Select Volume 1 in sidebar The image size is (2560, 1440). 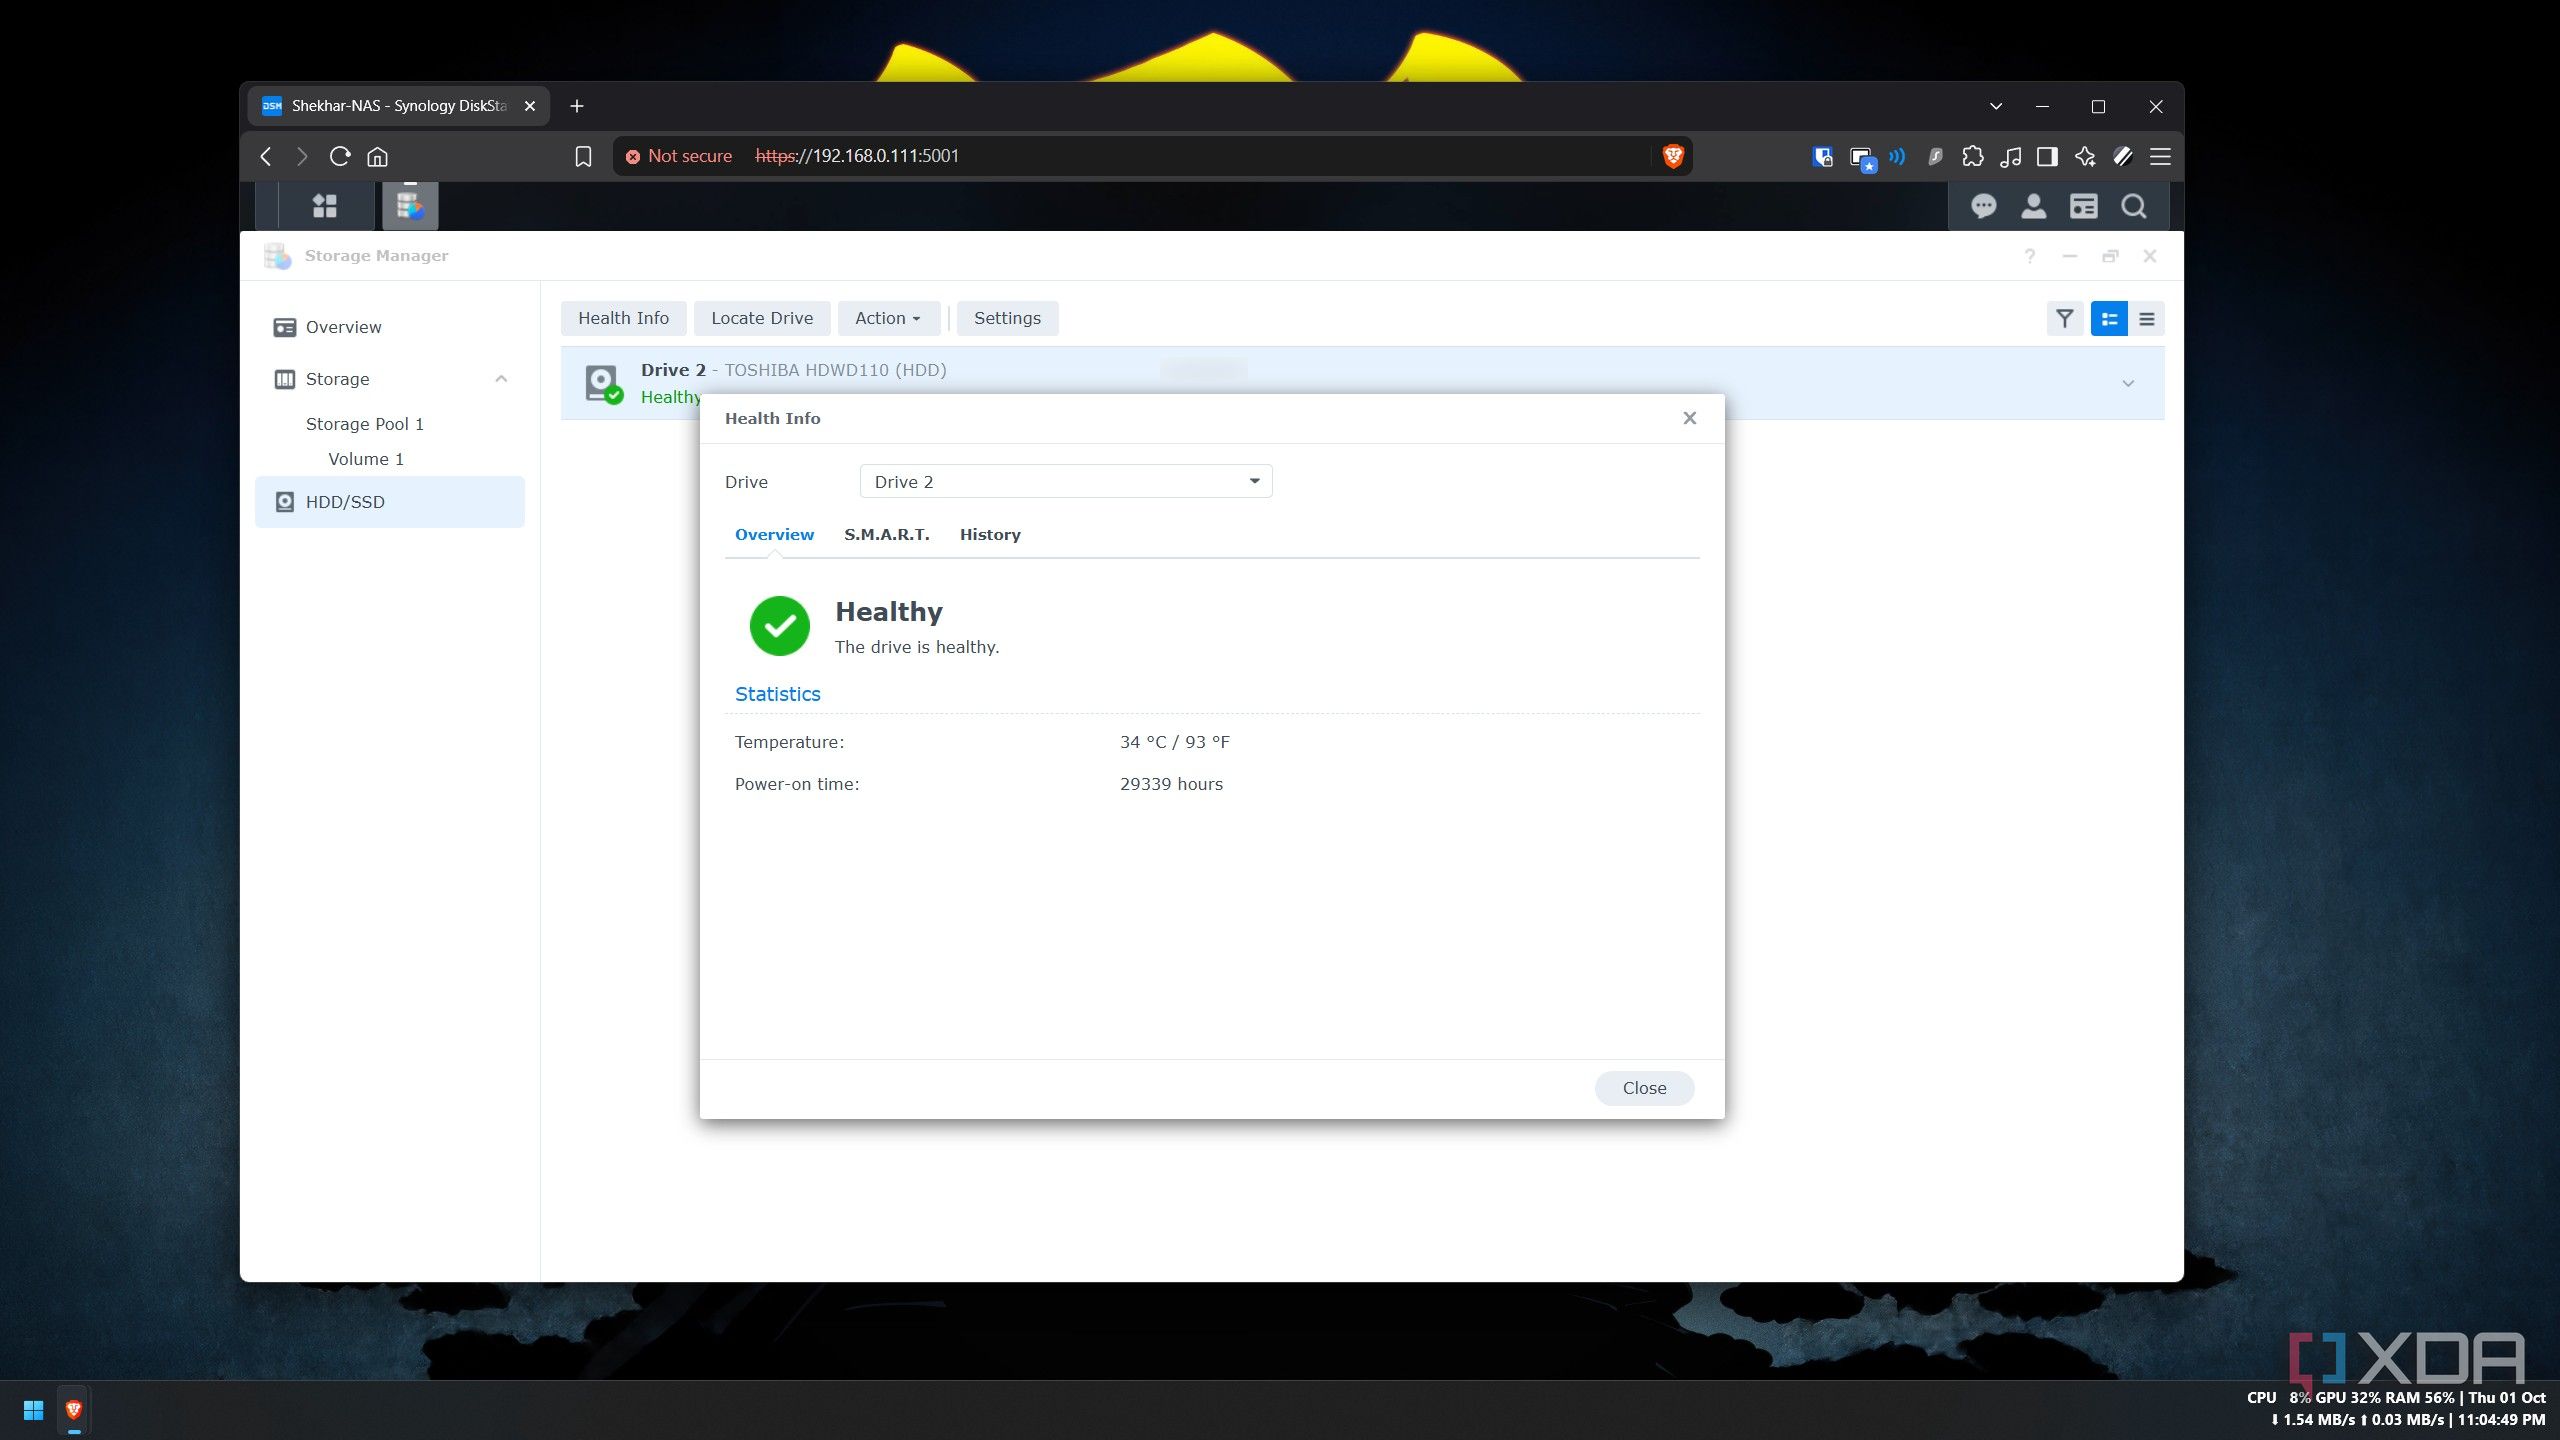tap(366, 458)
